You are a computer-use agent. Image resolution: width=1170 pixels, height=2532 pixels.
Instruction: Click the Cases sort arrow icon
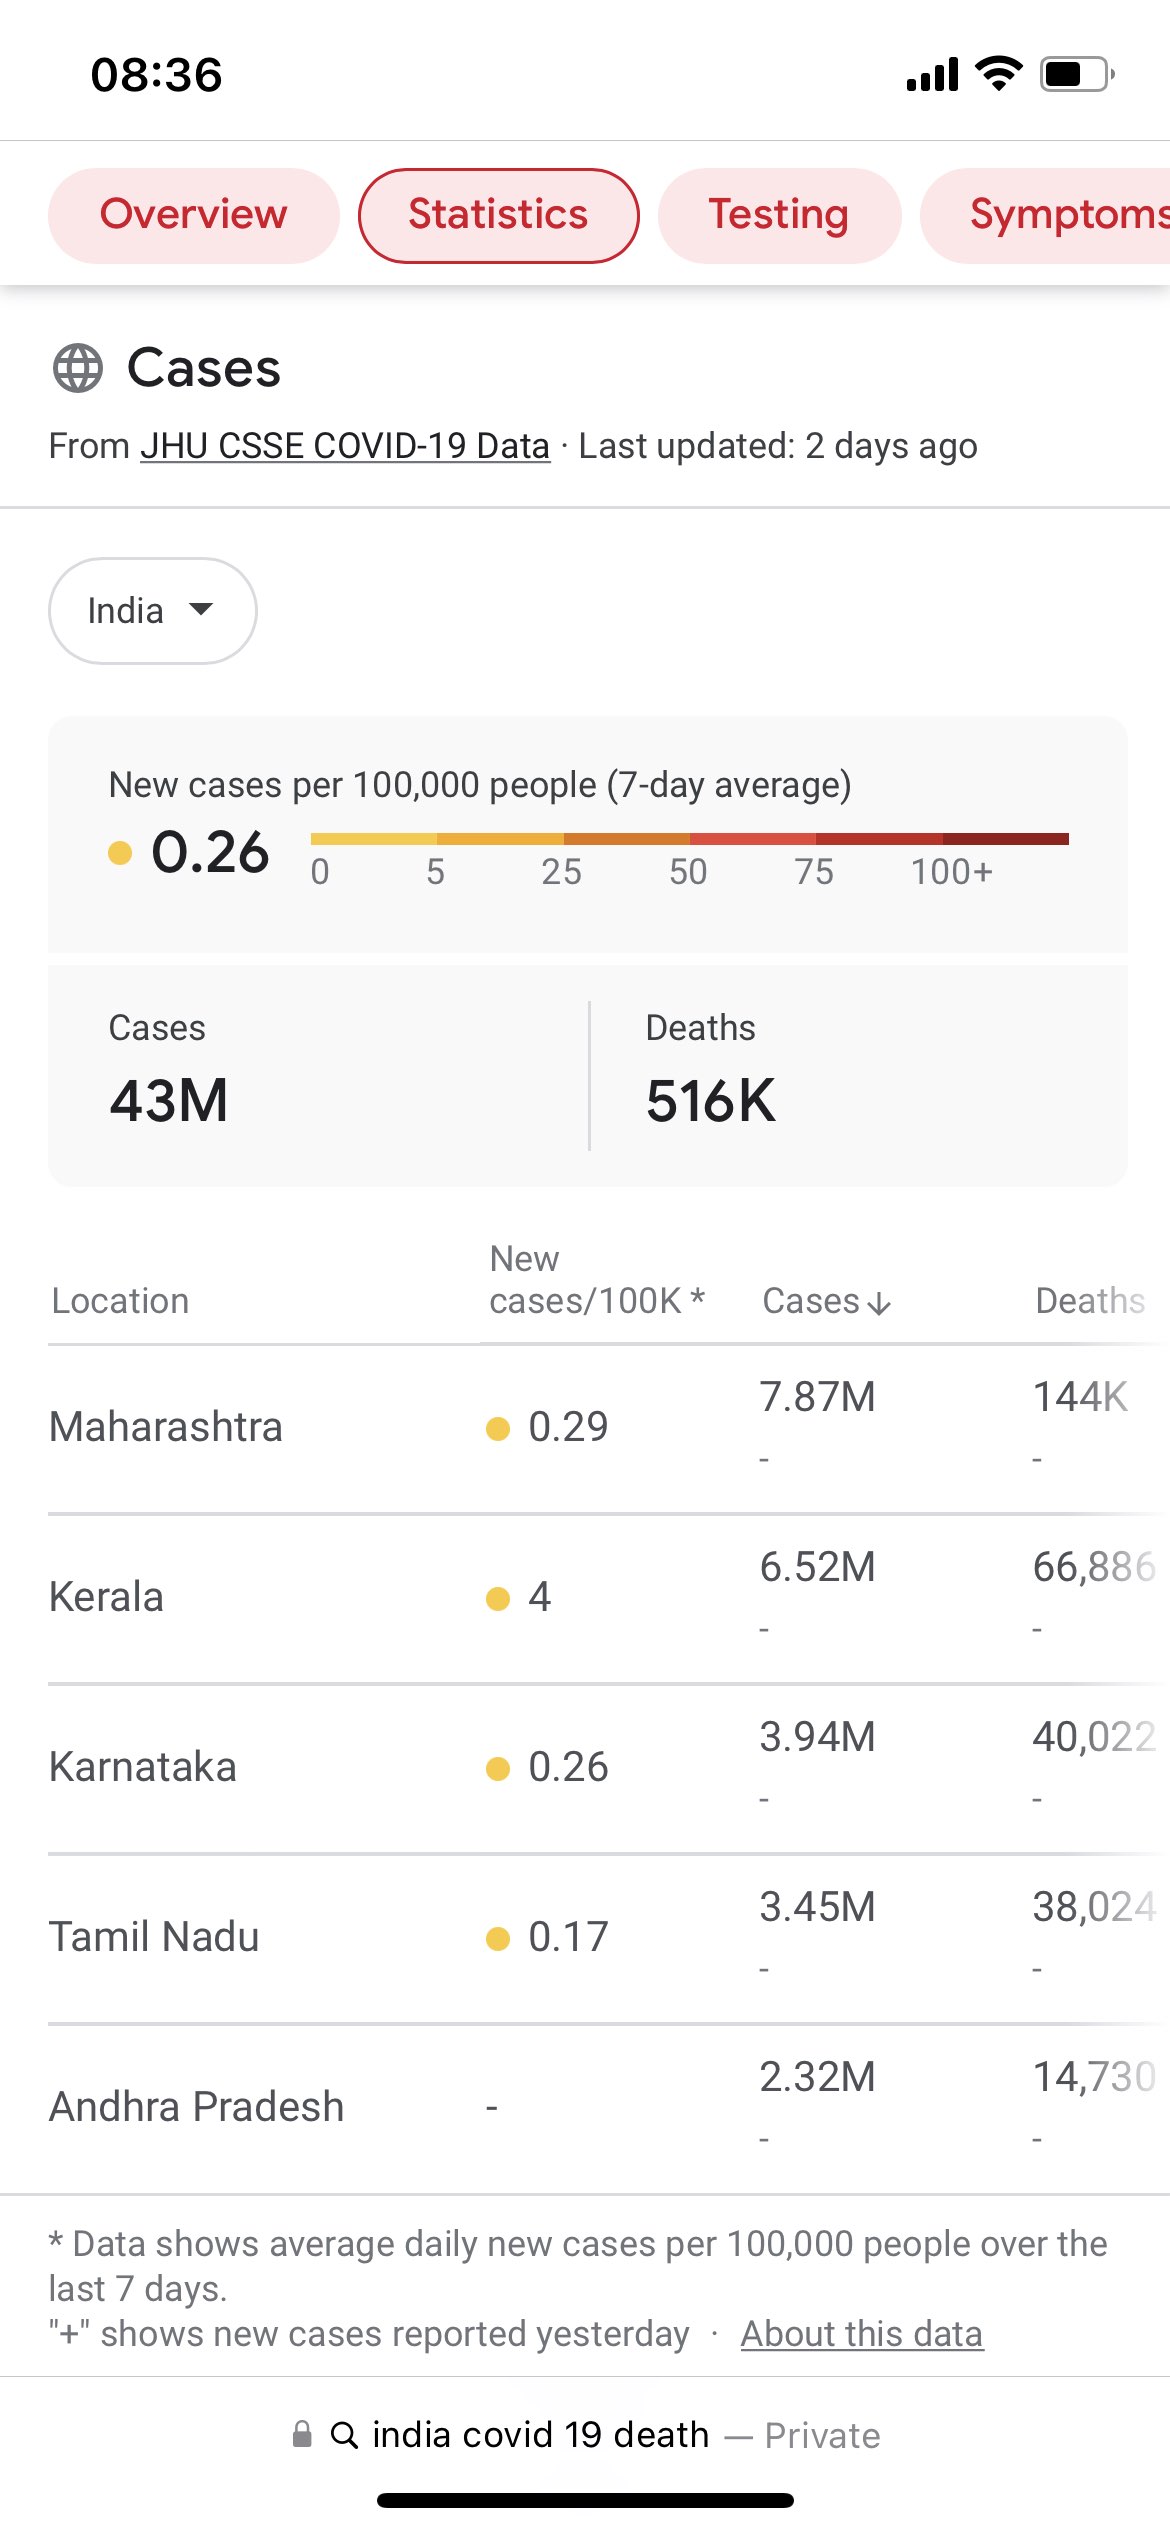click(x=879, y=1303)
